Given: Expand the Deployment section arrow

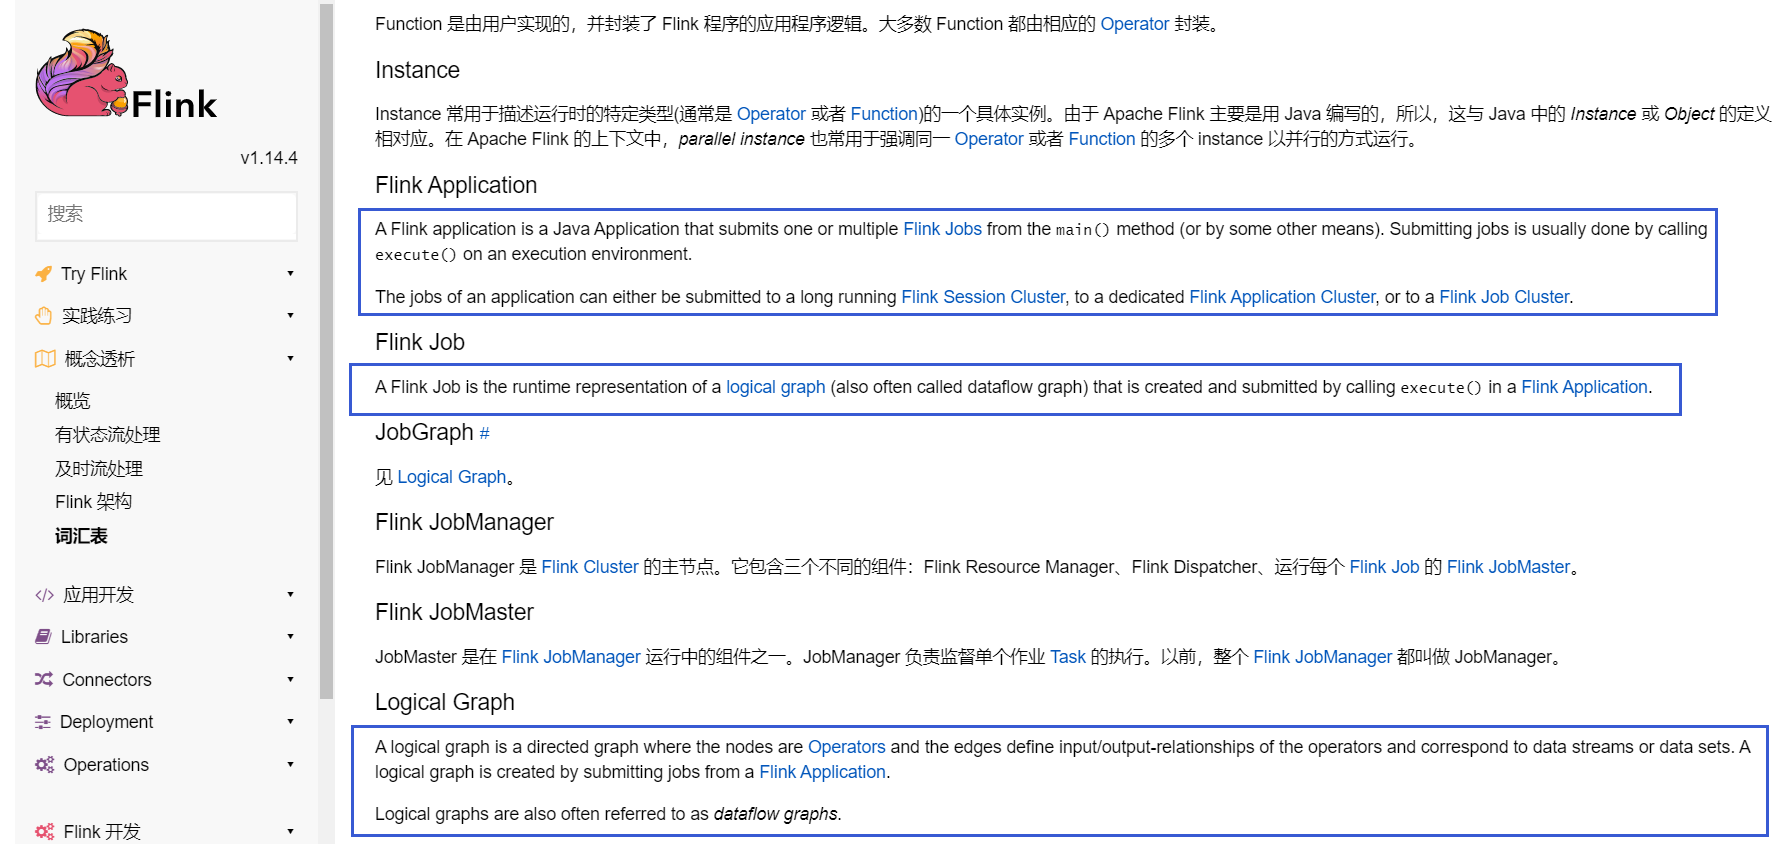Looking at the screenshot, I should [290, 722].
